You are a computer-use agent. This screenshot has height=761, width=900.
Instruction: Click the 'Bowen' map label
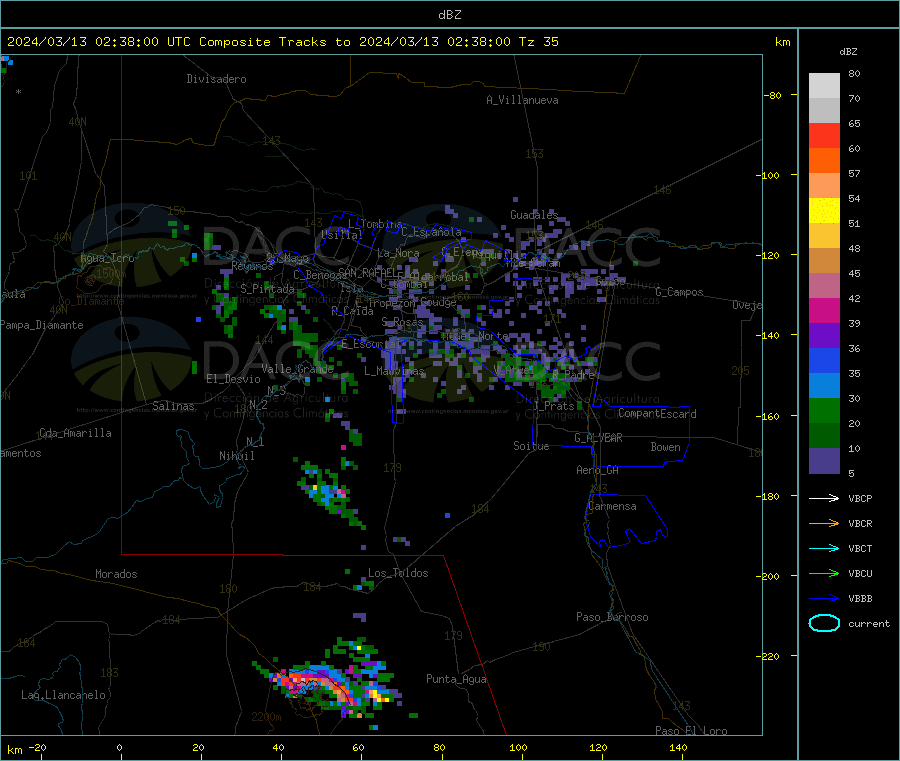665,447
